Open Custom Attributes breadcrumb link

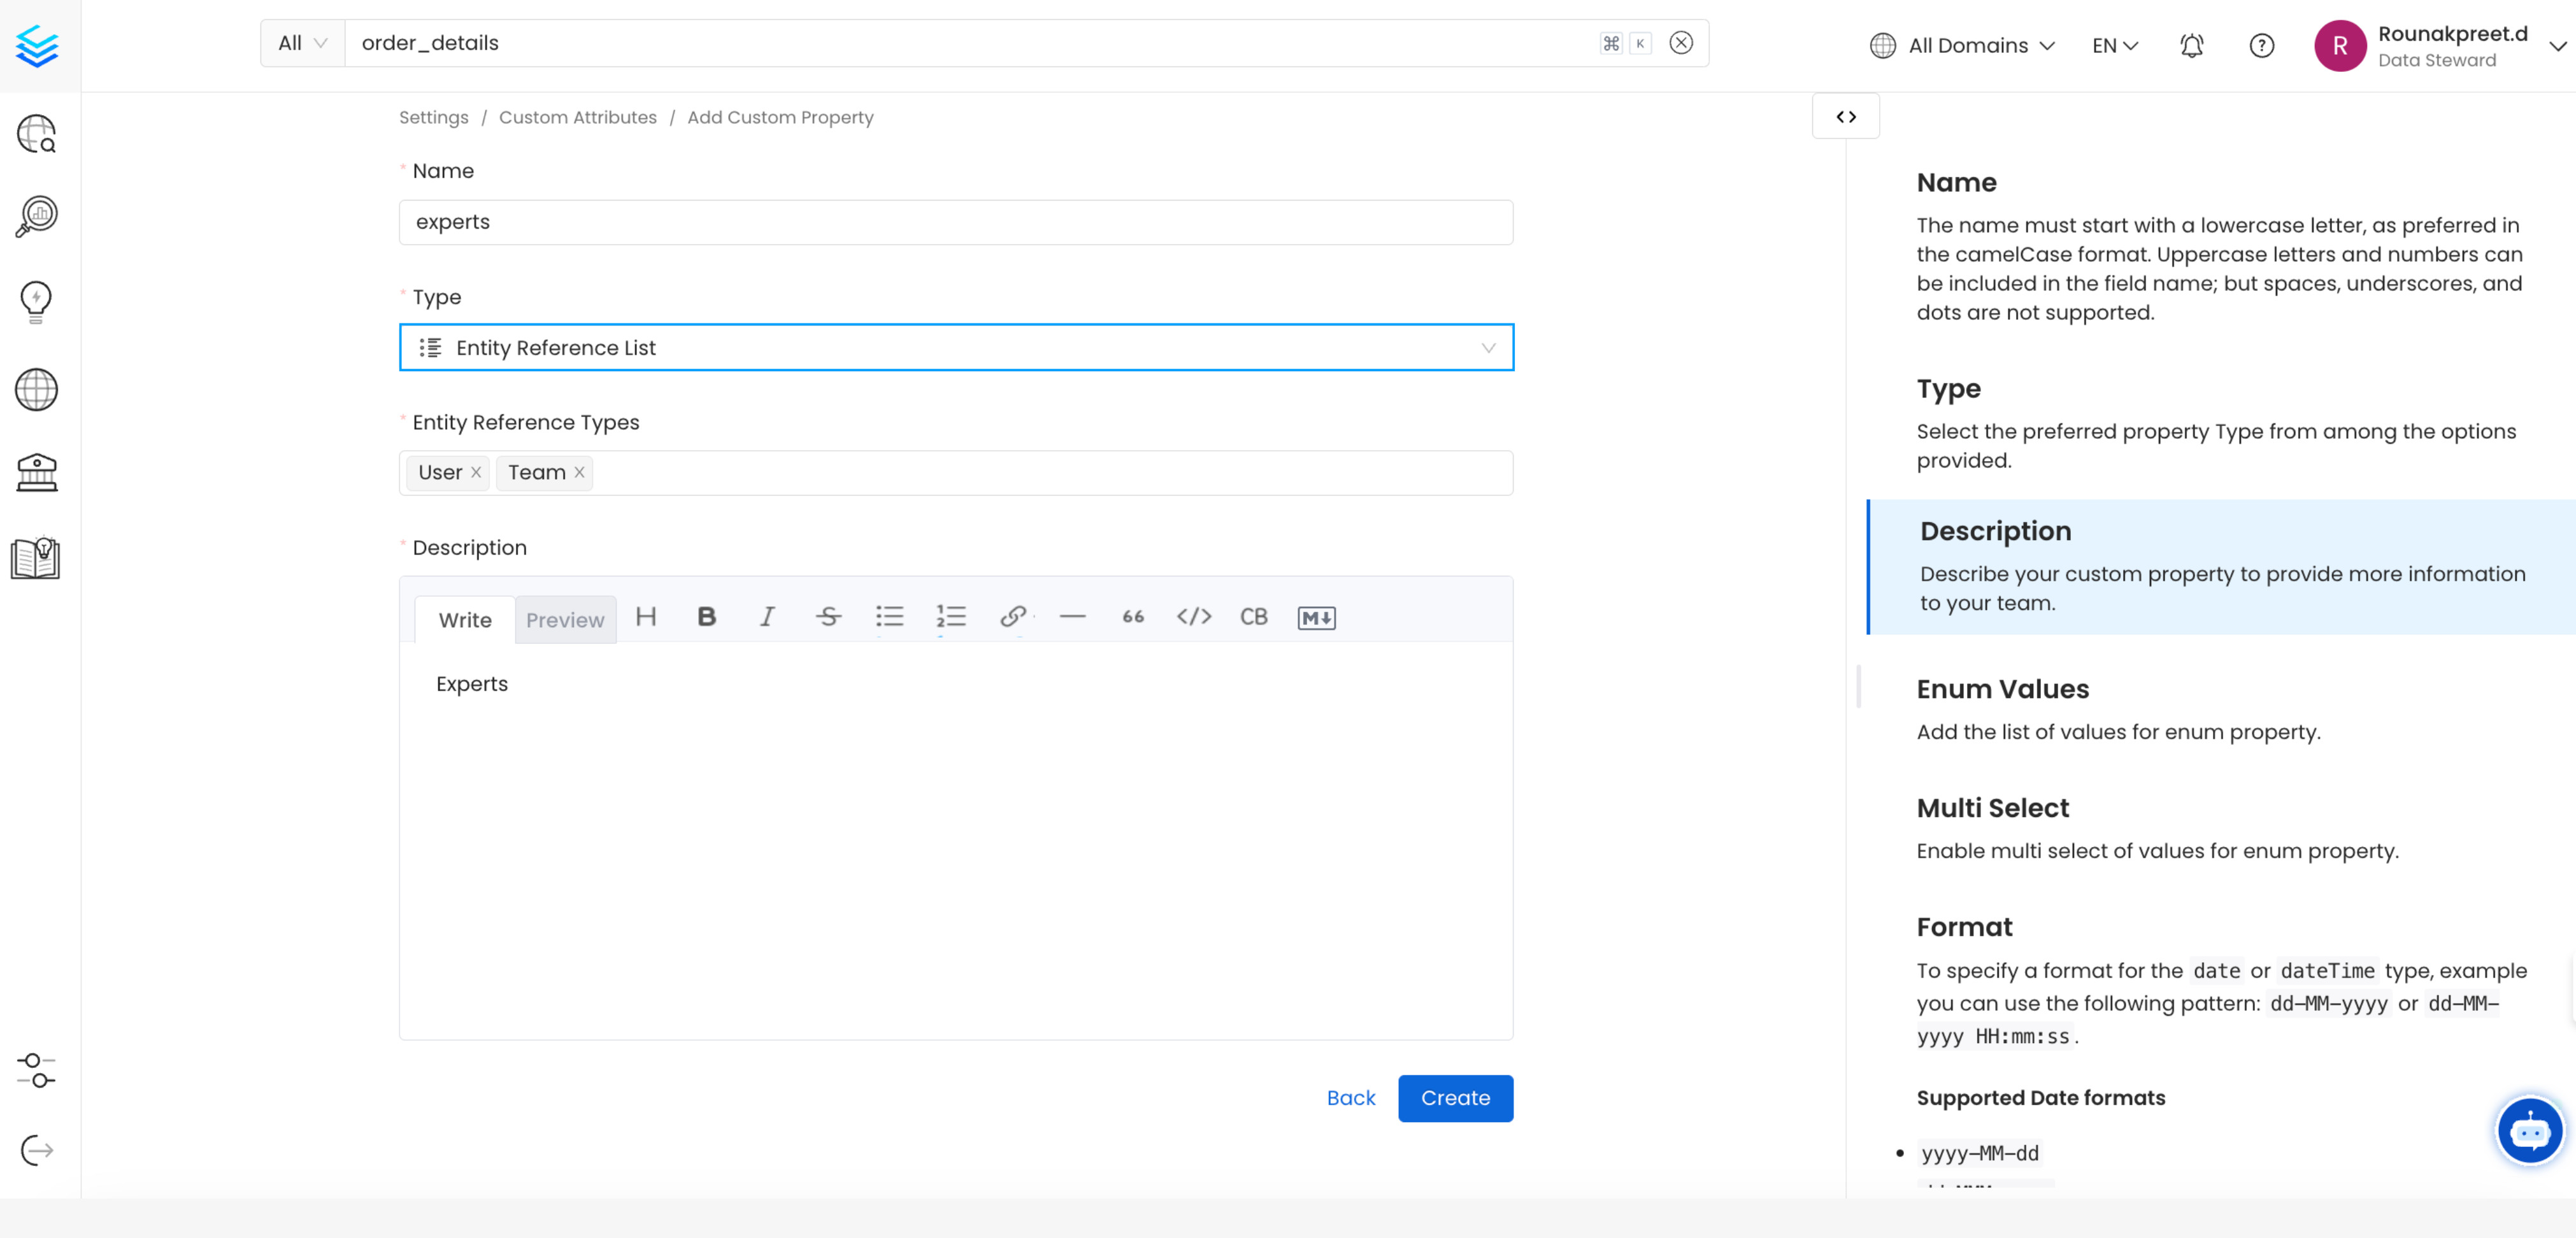pyautogui.click(x=577, y=117)
